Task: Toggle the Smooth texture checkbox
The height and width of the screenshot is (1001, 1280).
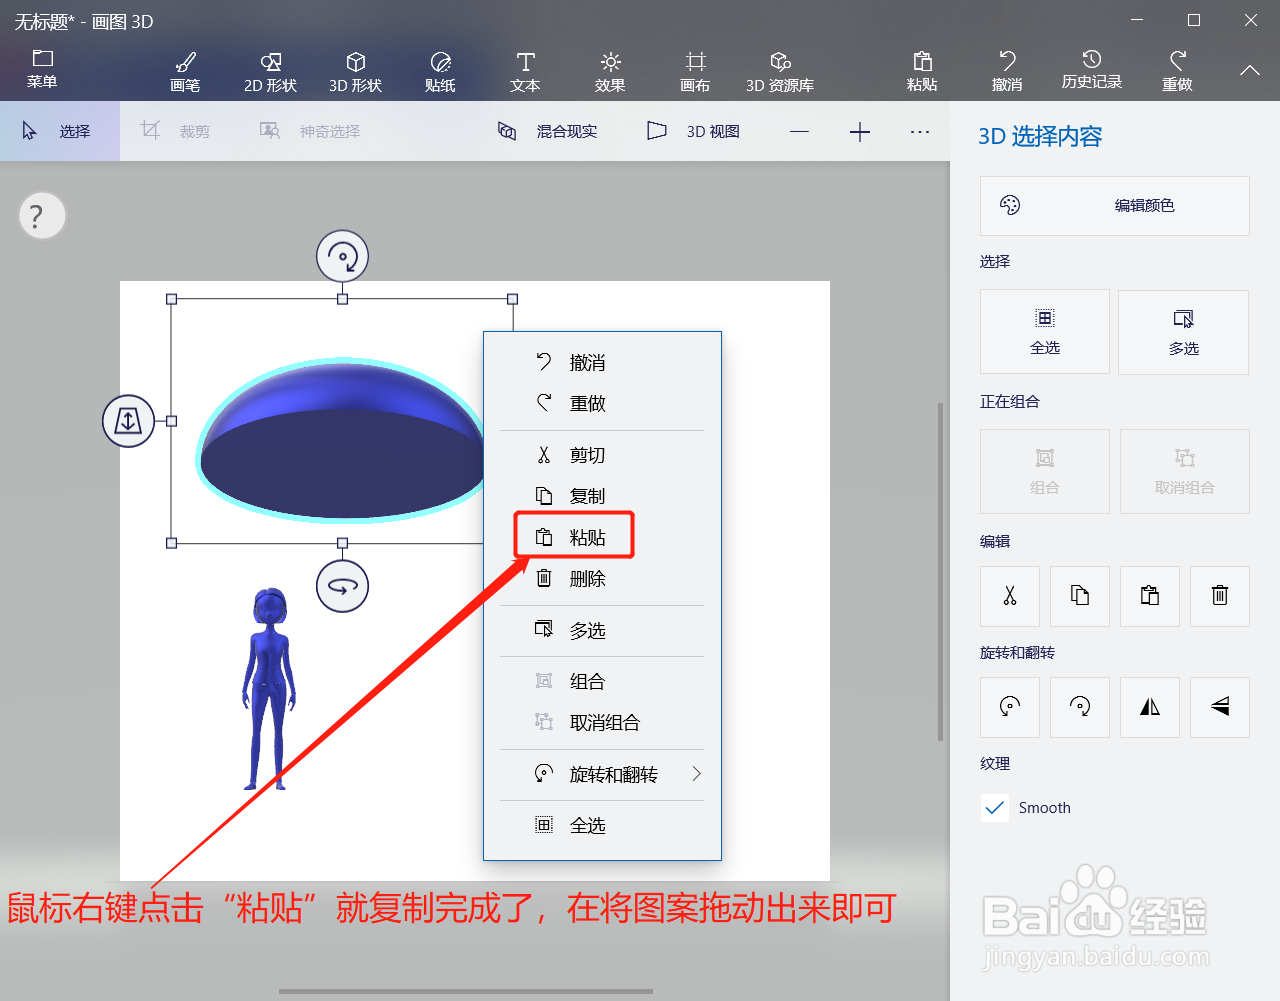Action: click(x=994, y=807)
